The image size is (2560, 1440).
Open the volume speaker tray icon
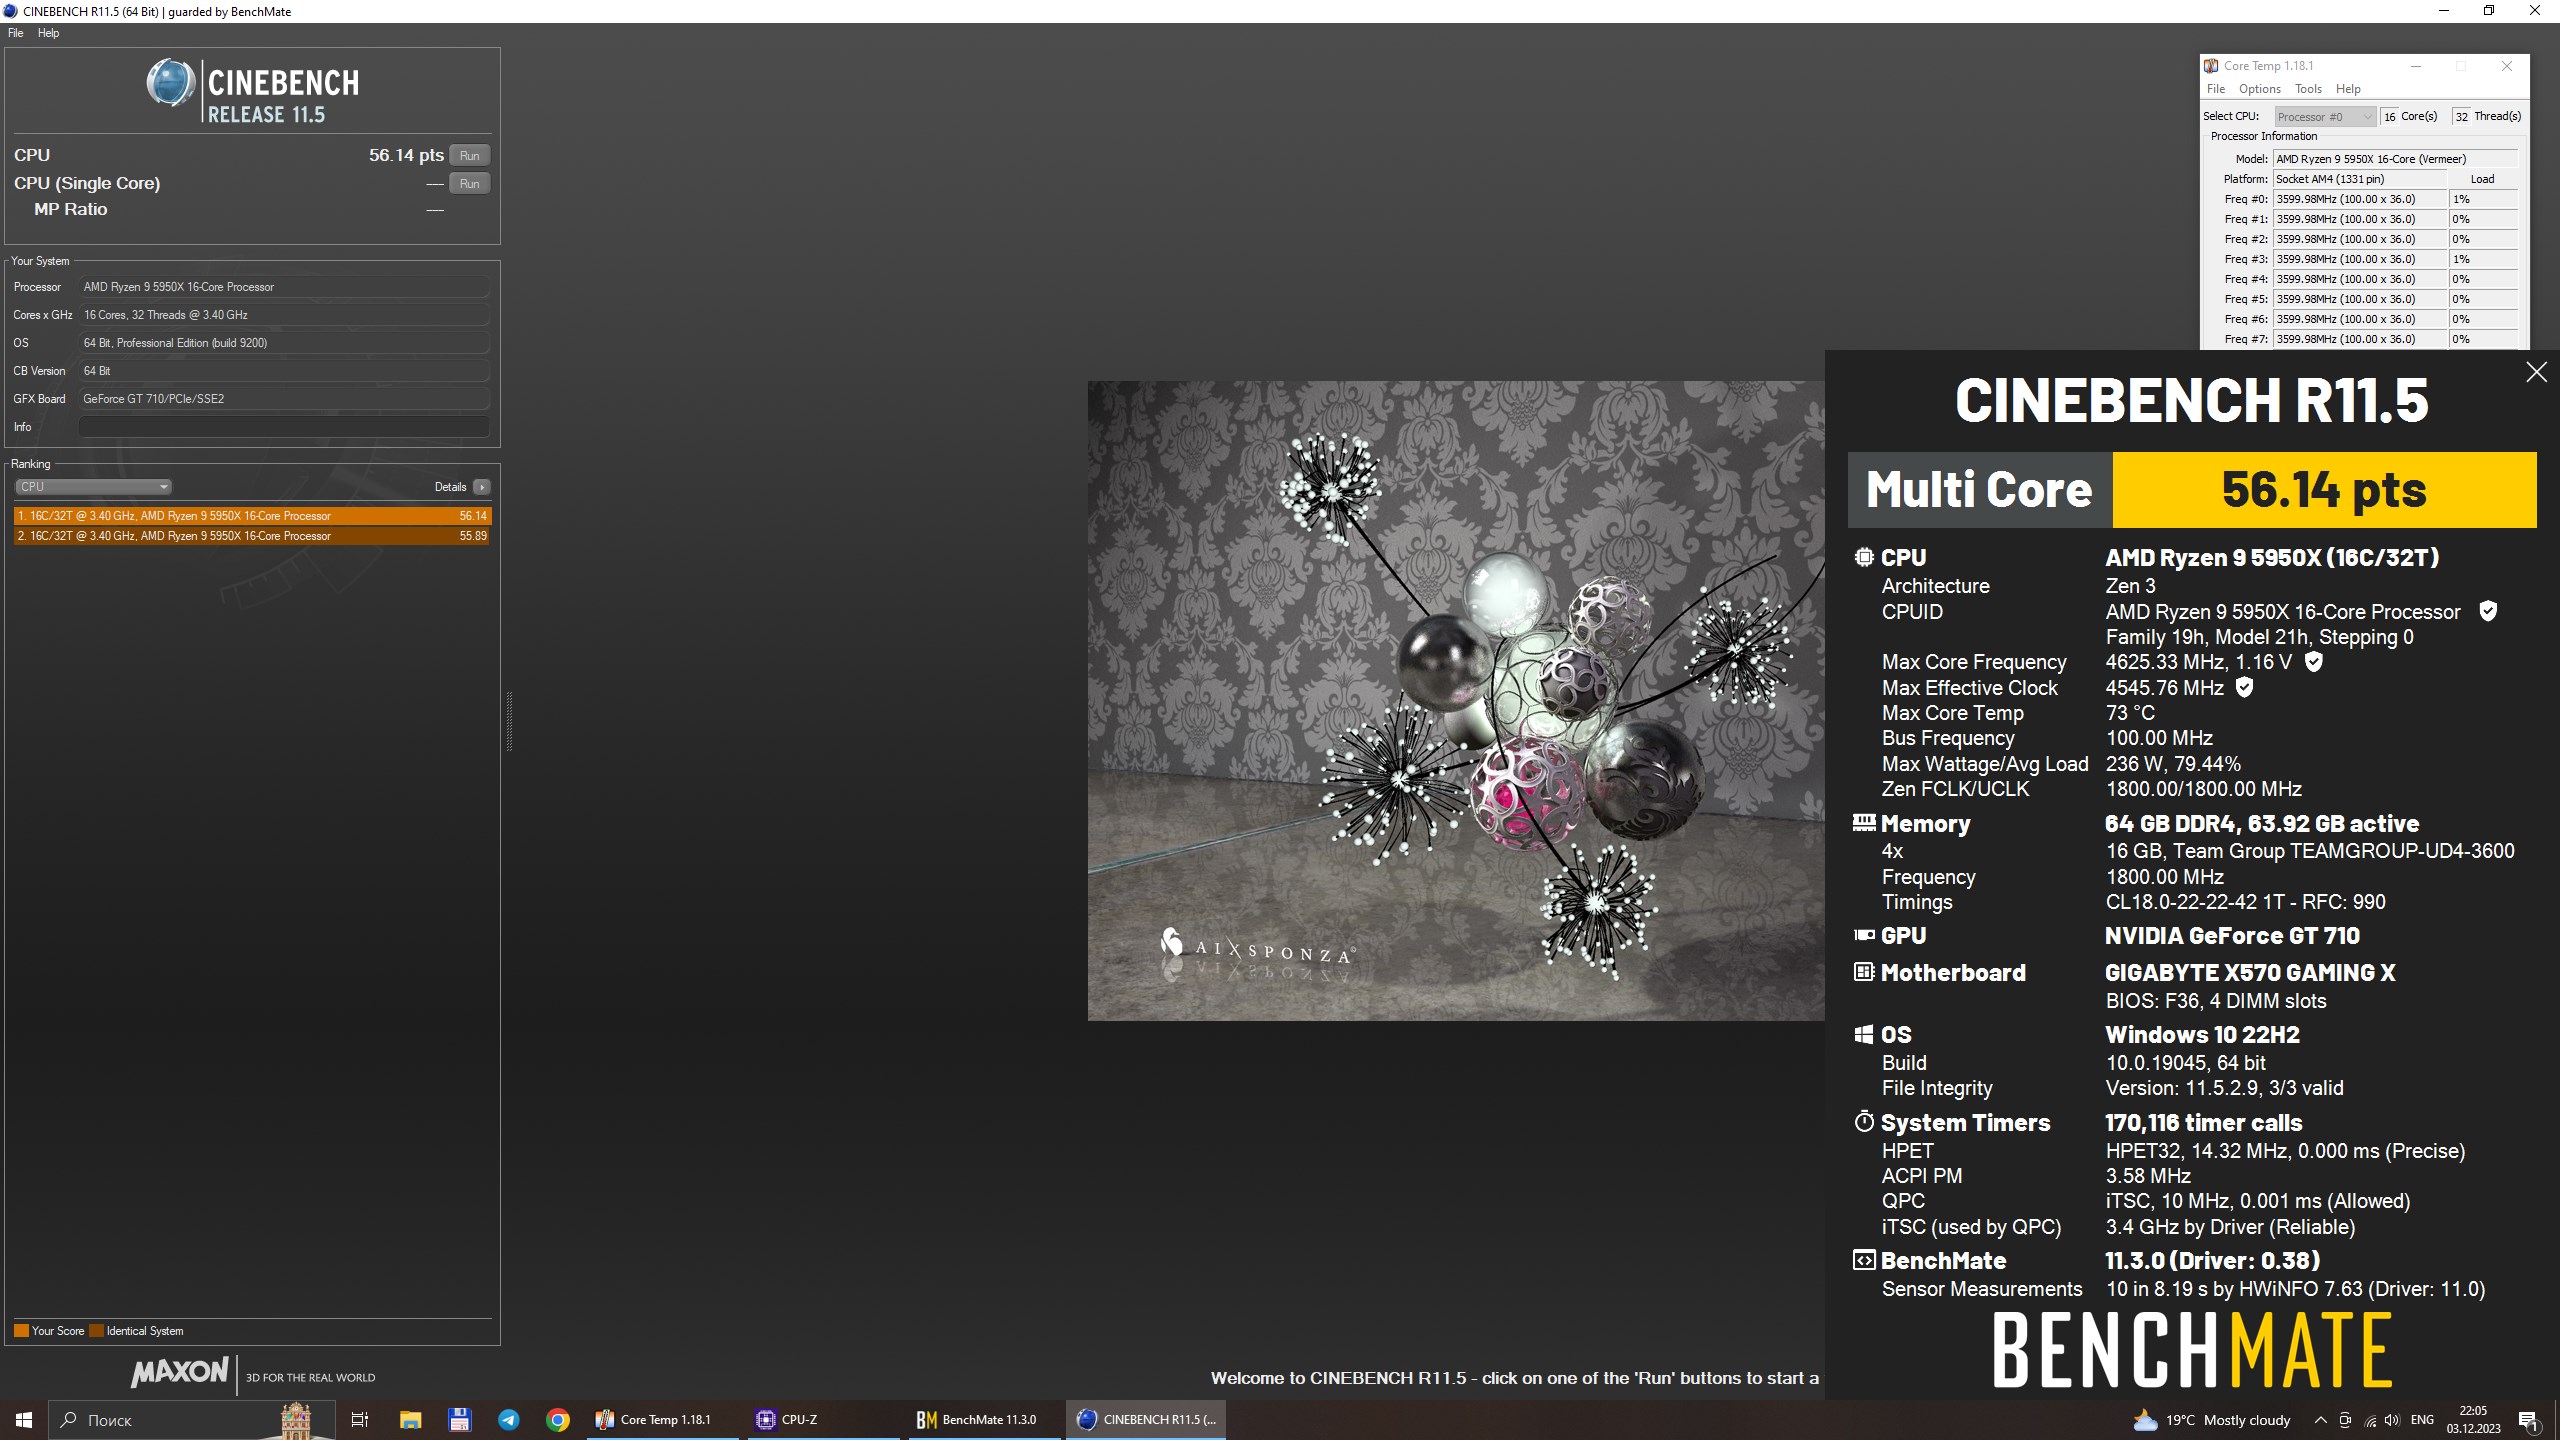click(x=2392, y=1420)
